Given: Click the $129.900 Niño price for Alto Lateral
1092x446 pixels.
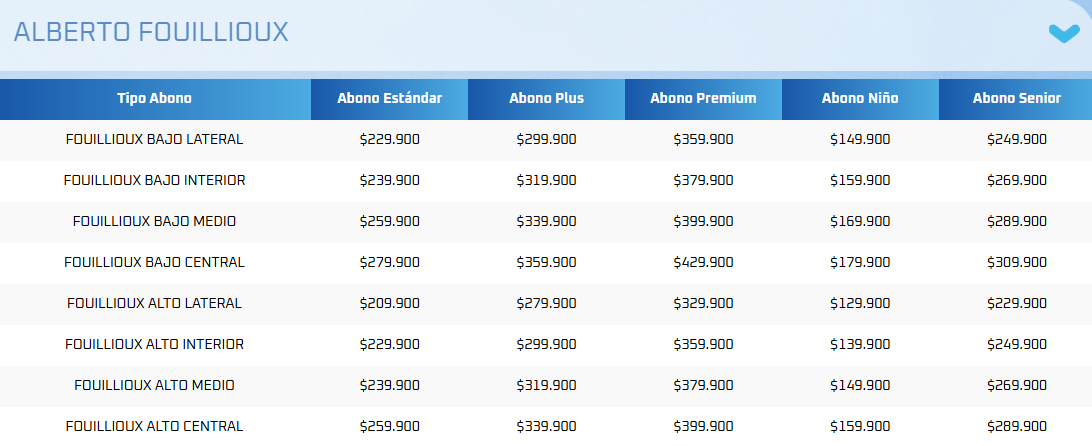Looking at the screenshot, I should pos(860,303).
